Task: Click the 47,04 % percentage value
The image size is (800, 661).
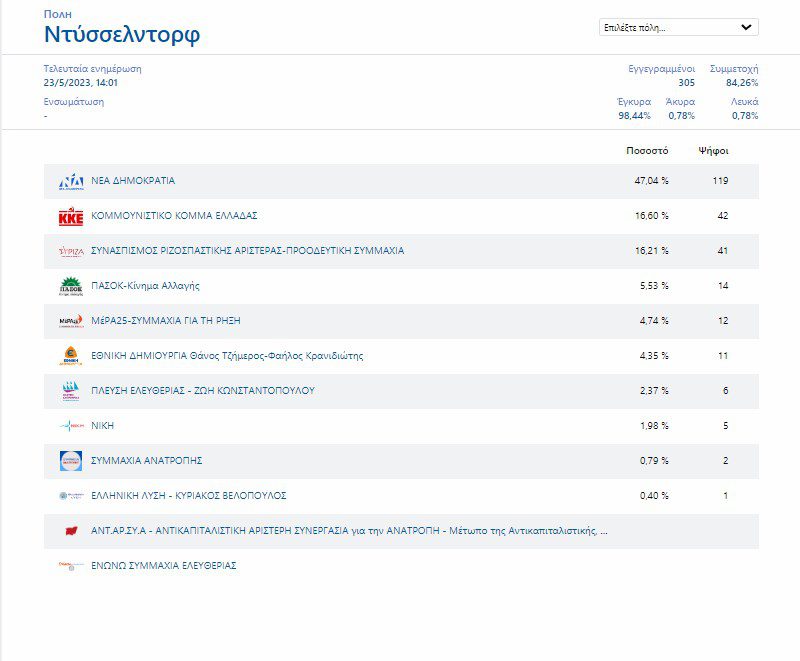Action: (x=652, y=181)
